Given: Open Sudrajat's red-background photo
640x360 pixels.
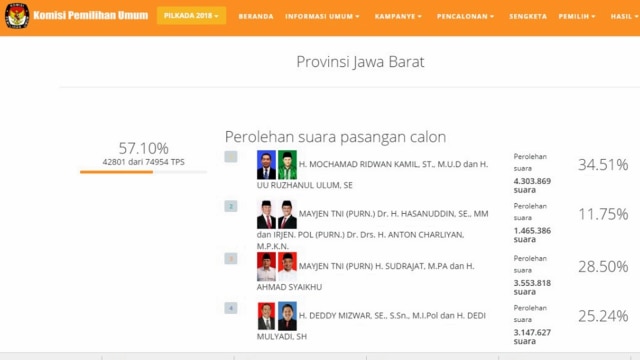Looking at the screenshot, I should pos(266,267).
